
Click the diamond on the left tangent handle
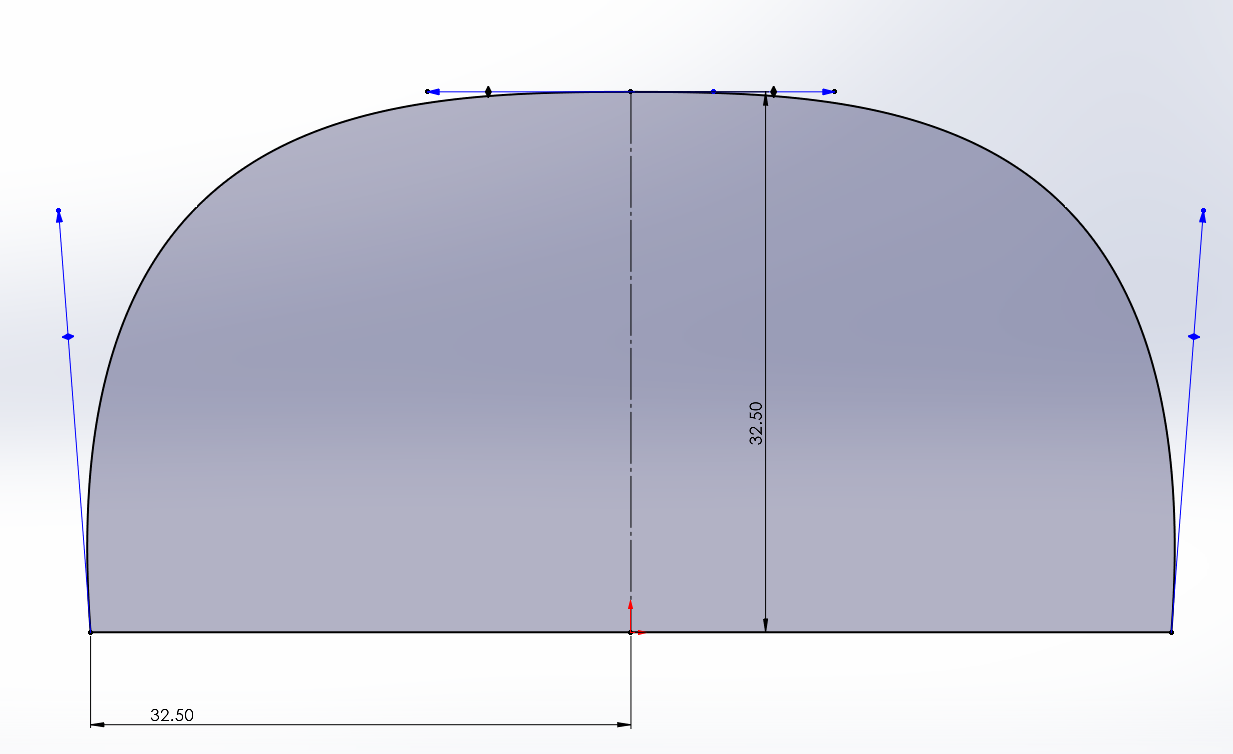point(68,337)
